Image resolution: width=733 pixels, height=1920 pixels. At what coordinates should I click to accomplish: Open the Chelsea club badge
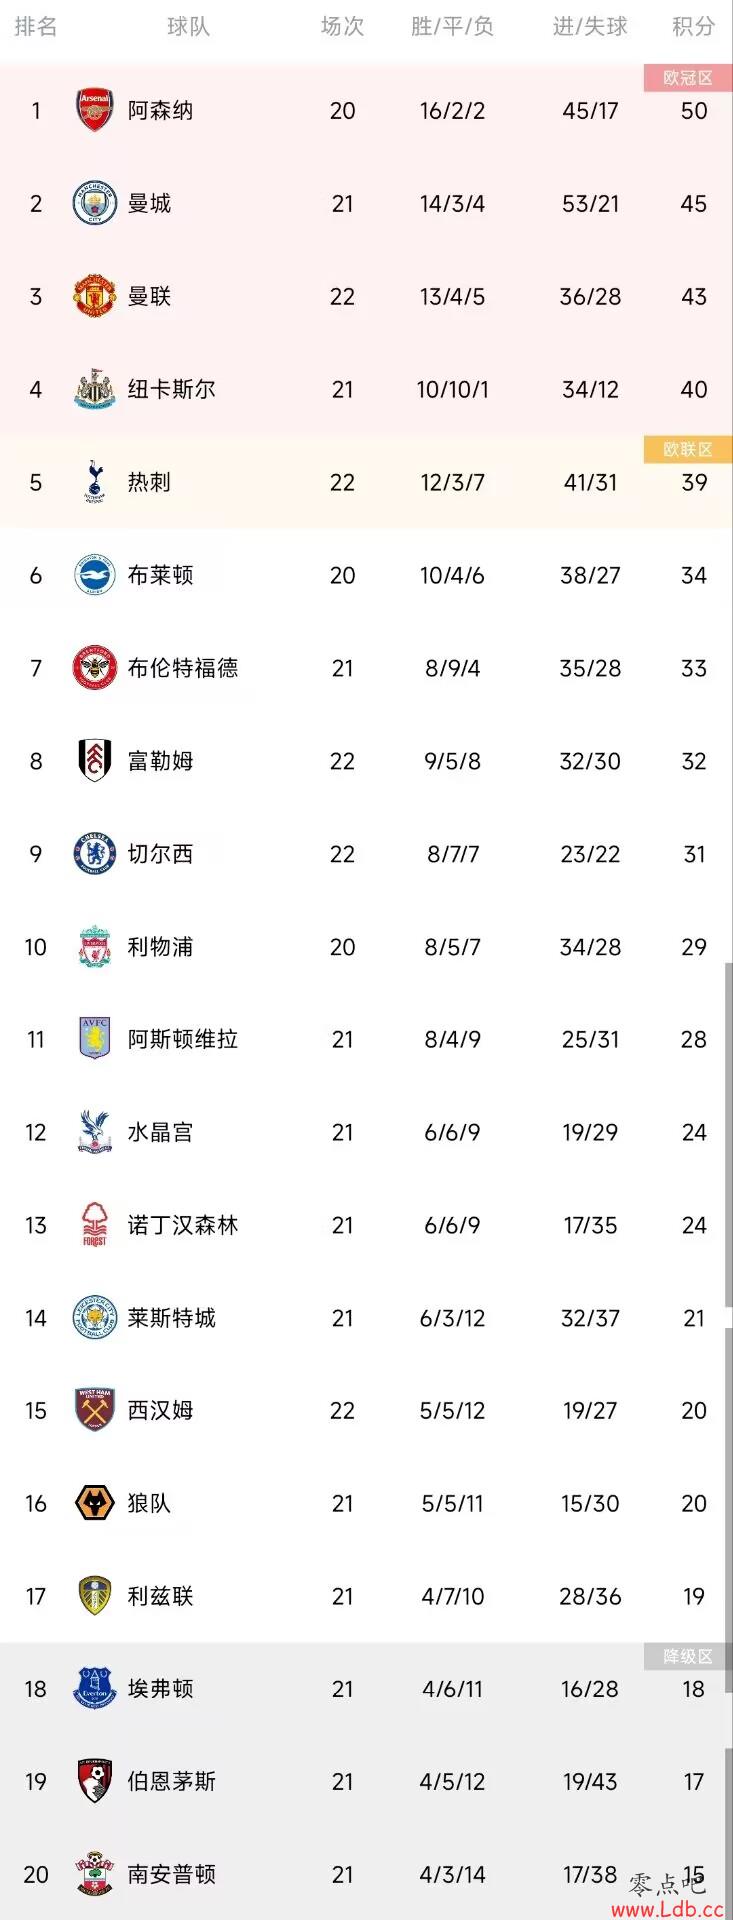pyautogui.click(x=95, y=854)
